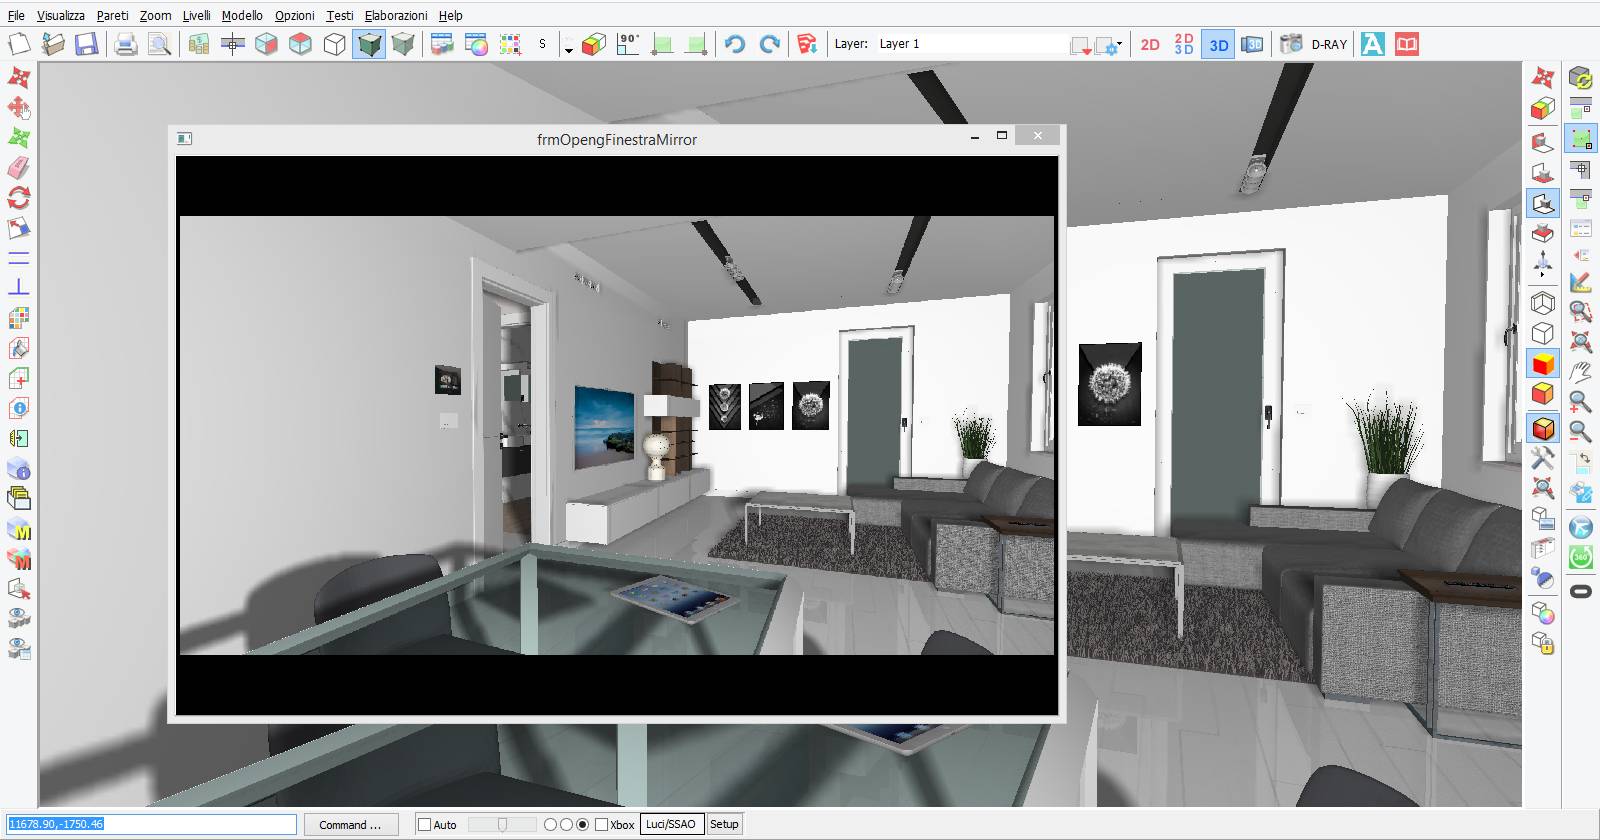The height and width of the screenshot is (840, 1600).
Task: Expand layer settings gear dropdown arrow
Action: point(1118,45)
